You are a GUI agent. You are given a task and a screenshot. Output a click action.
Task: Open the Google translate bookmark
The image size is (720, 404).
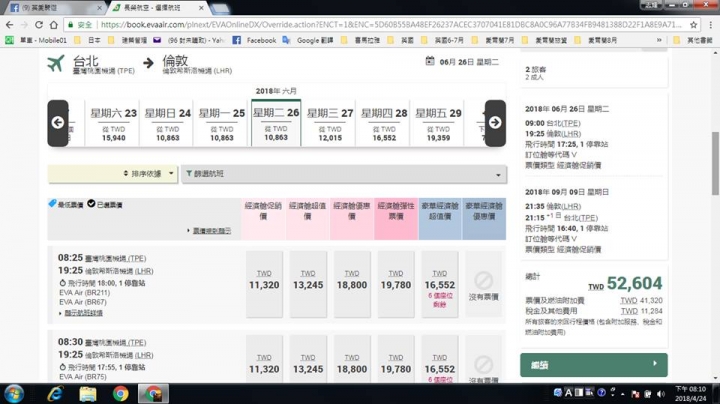pyautogui.click(x=308, y=40)
